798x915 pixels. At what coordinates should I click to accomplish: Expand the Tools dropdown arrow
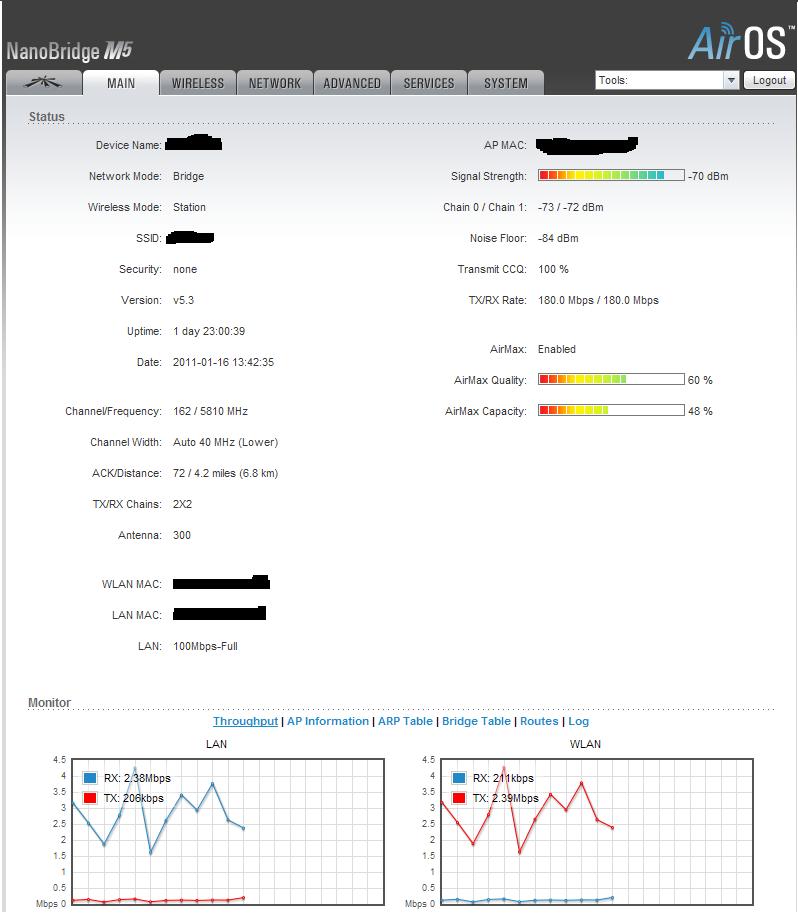(731, 80)
